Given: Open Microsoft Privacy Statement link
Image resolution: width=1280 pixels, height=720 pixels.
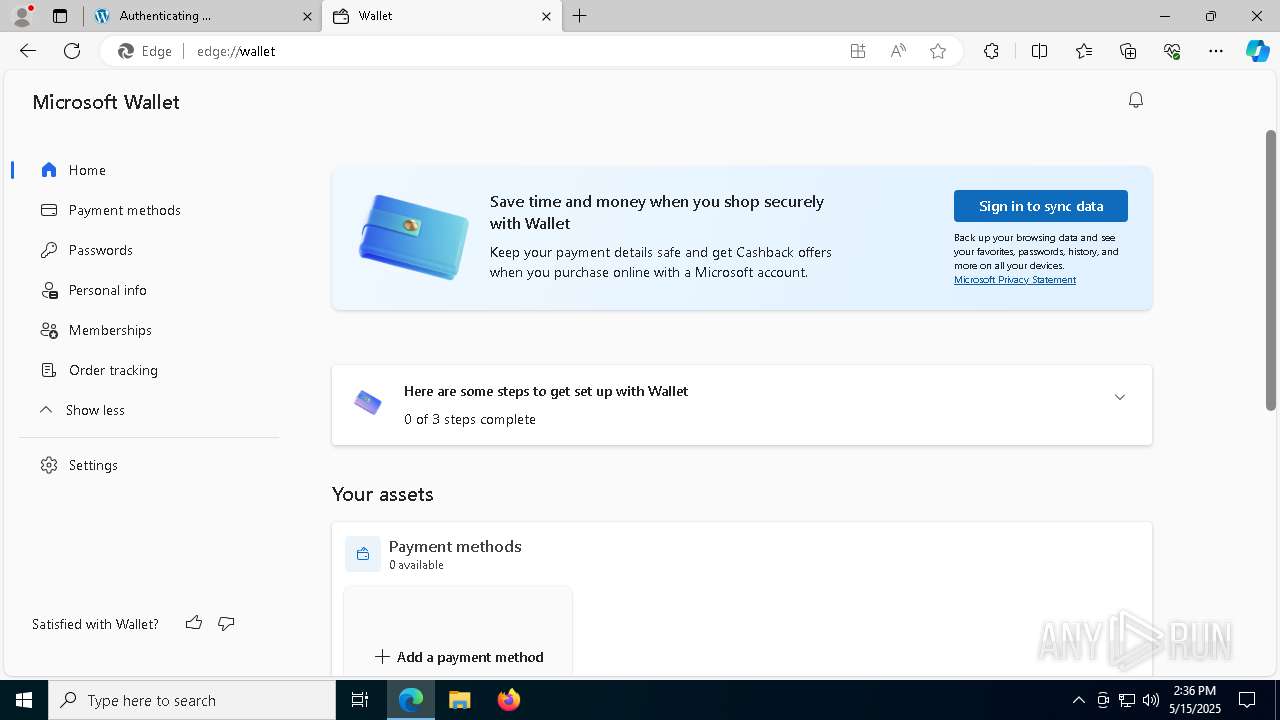Looking at the screenshot, I should [x=1014, y=280].
